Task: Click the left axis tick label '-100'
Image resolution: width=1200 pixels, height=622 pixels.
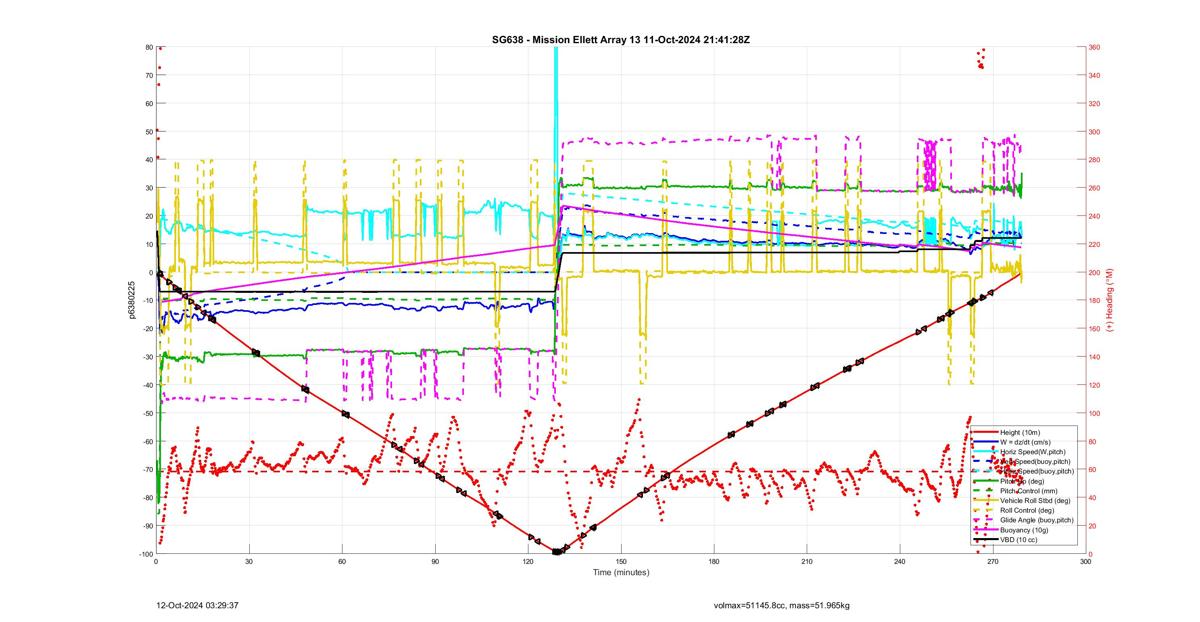Action: (x=144, y=554)
